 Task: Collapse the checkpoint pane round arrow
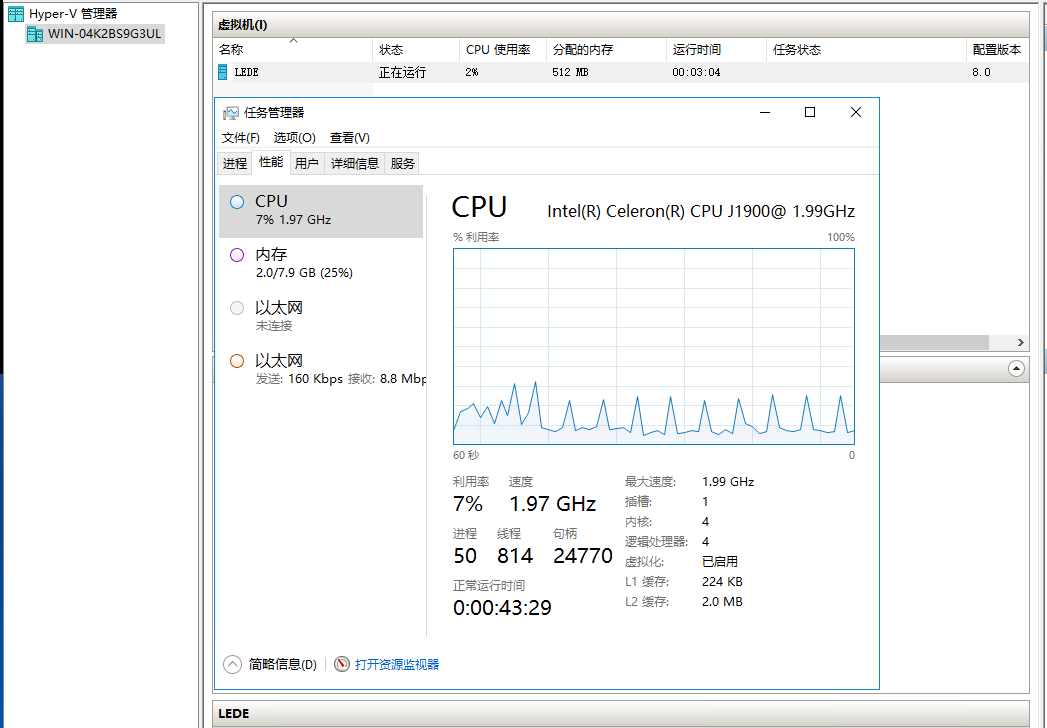point(1016,369)
